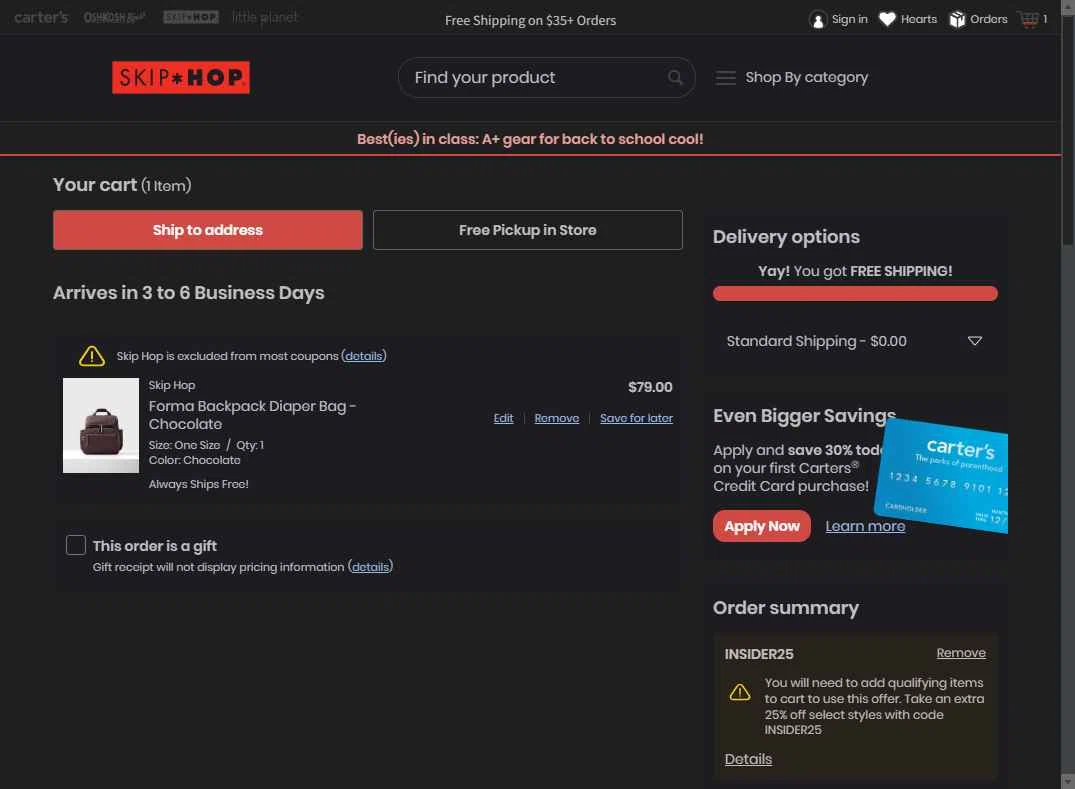The height and width of the screenshot is (789, 1075).
Task: Check the This order is a gift checkbox
Action: point(75,545)
